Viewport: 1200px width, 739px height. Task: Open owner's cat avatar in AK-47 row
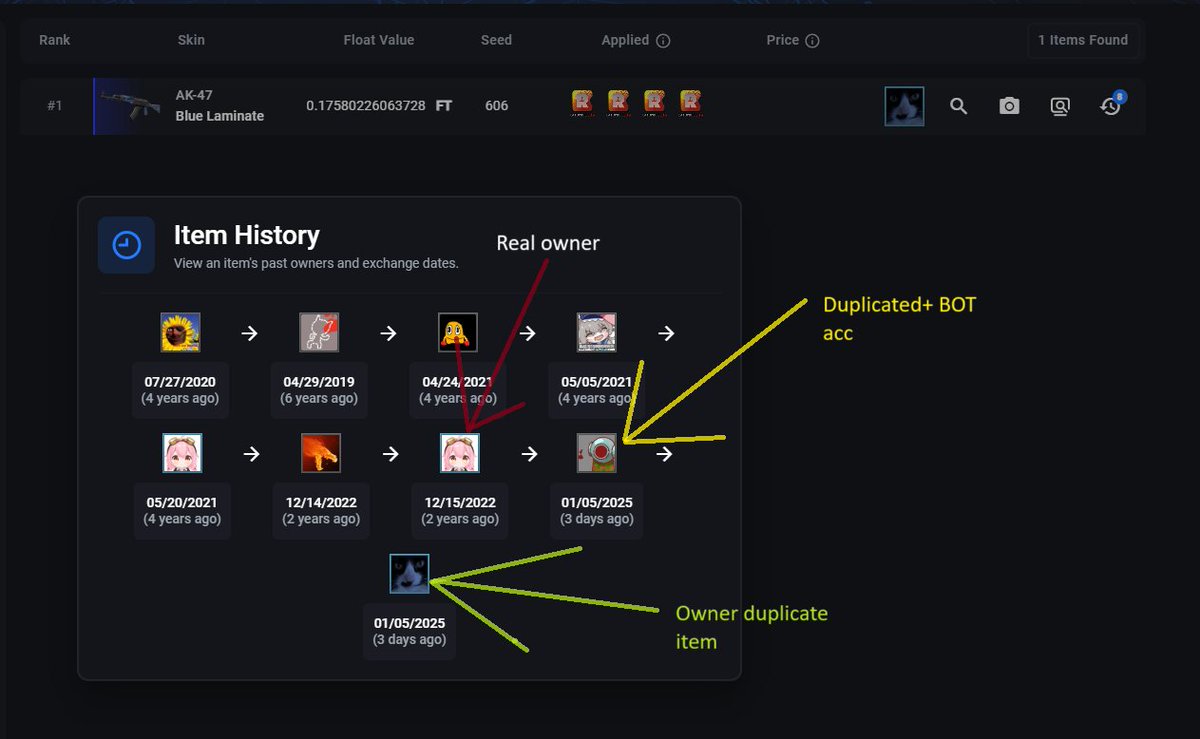(x=904, y=106)
